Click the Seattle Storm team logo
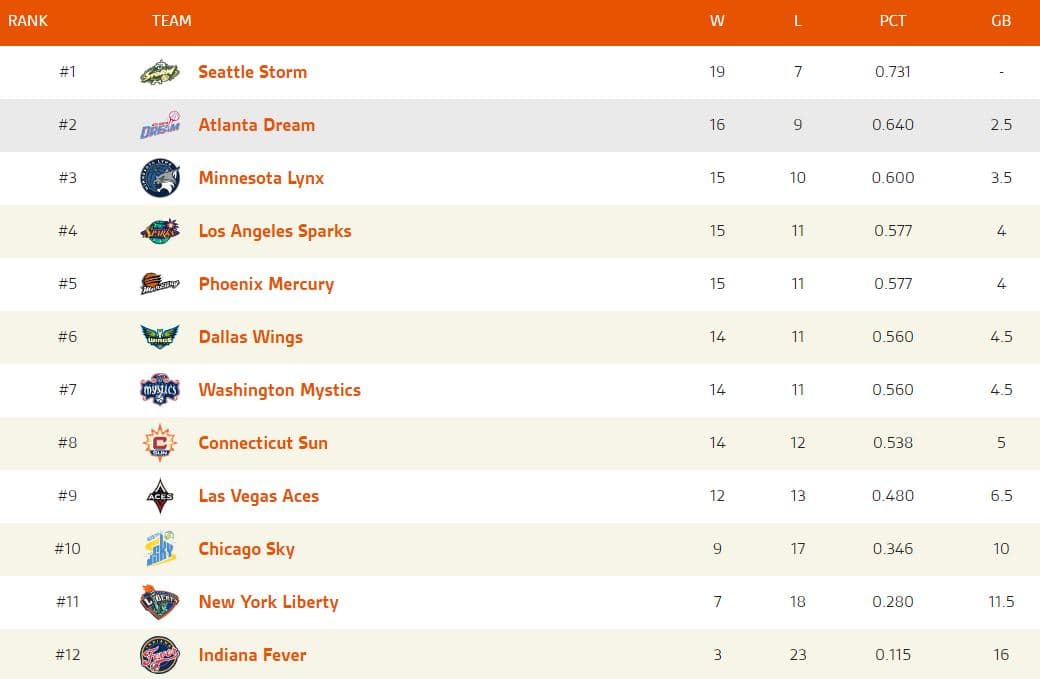This screenshot has height=679, width=1040. [158, 72]
